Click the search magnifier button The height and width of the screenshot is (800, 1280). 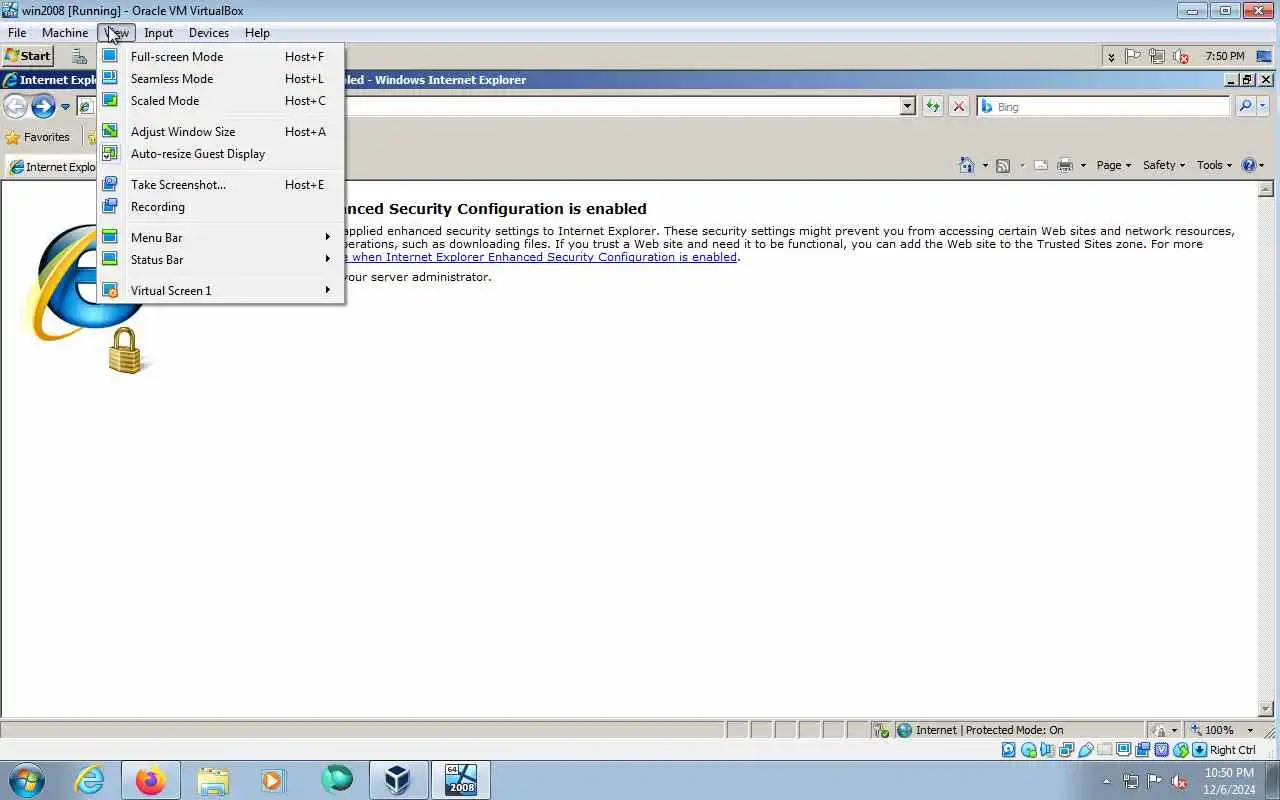[1245, 106]
